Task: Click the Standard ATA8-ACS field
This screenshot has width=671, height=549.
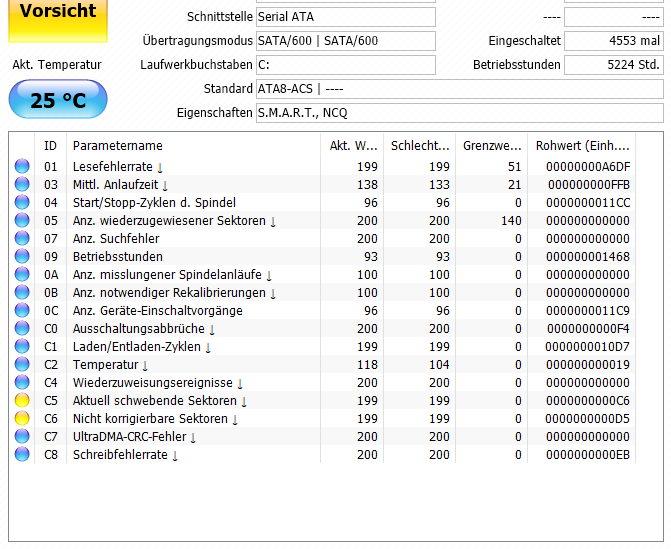Action: [460, 89]
